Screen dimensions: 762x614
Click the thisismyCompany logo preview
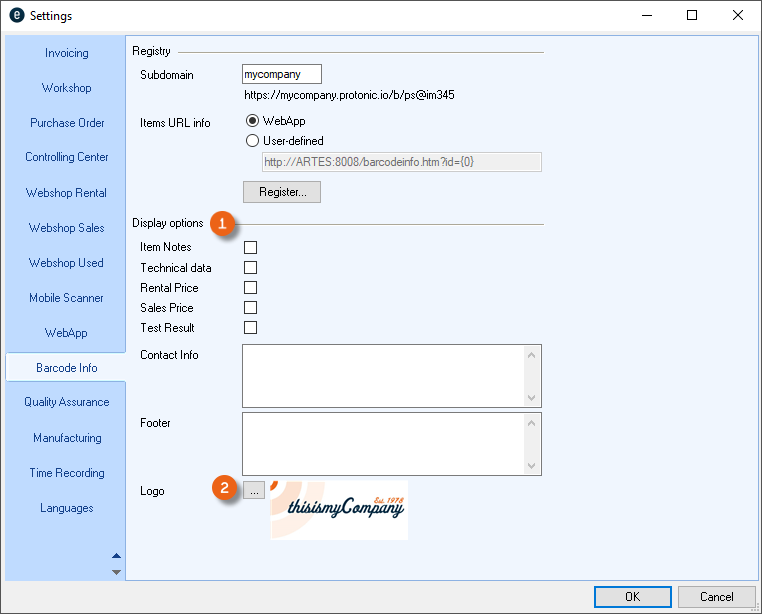coord(338,510)
